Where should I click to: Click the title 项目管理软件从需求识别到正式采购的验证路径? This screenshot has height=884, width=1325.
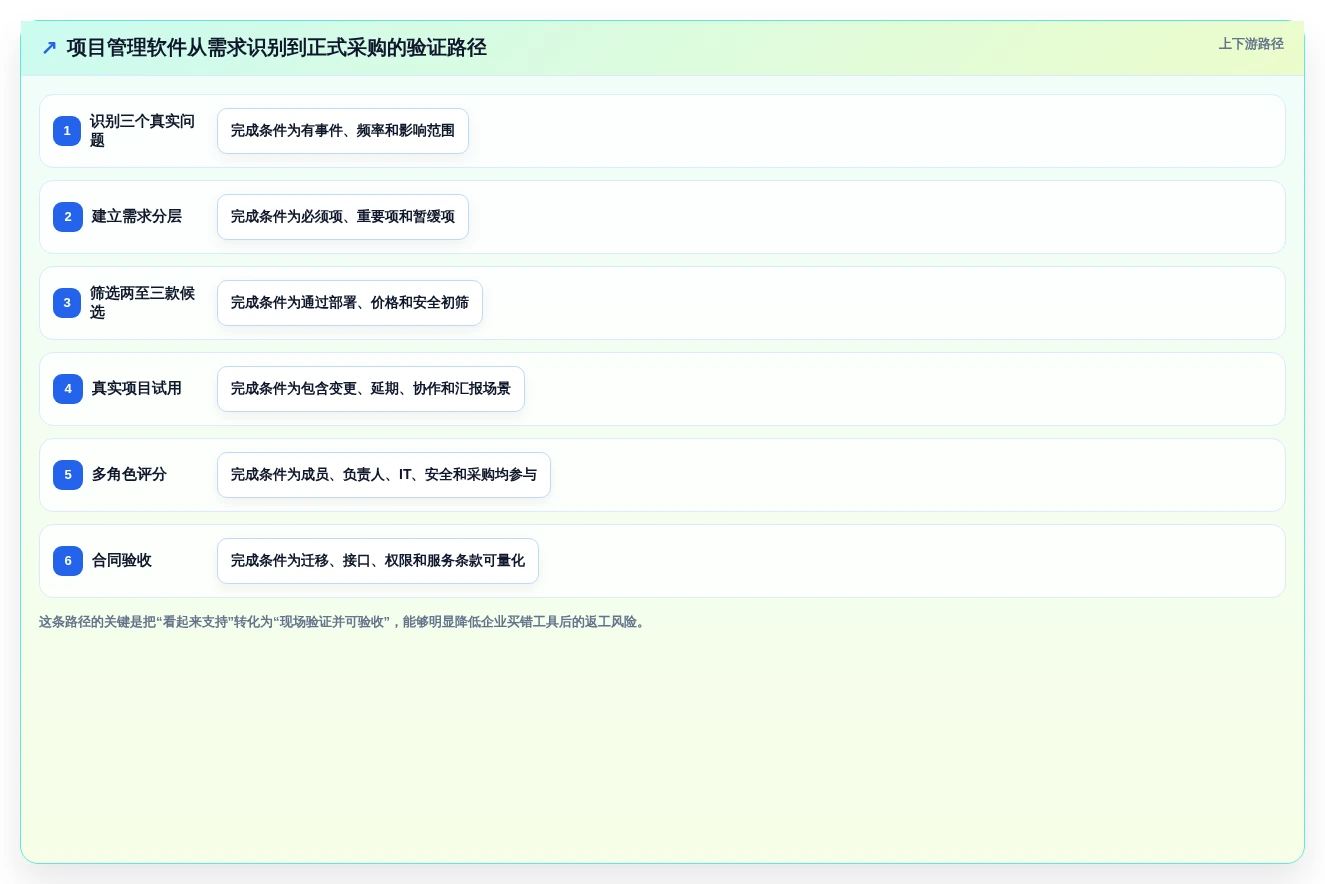[277, 48]
